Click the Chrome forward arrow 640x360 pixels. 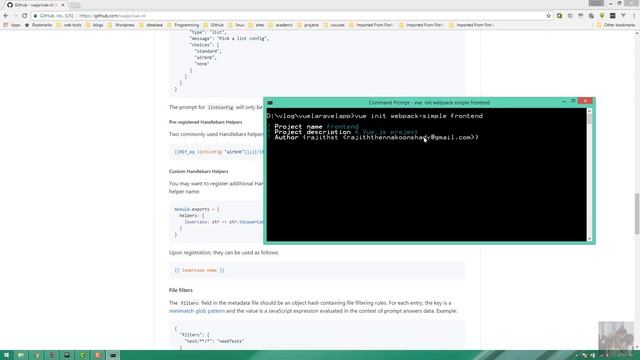[15, 16]
